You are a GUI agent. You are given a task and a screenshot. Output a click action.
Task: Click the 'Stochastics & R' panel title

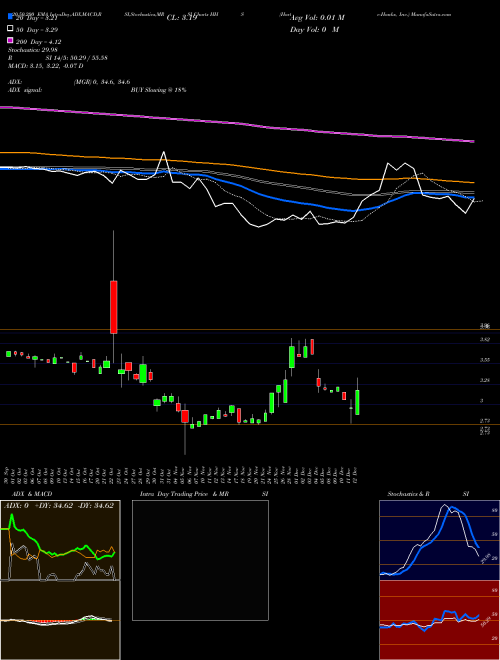408,494
